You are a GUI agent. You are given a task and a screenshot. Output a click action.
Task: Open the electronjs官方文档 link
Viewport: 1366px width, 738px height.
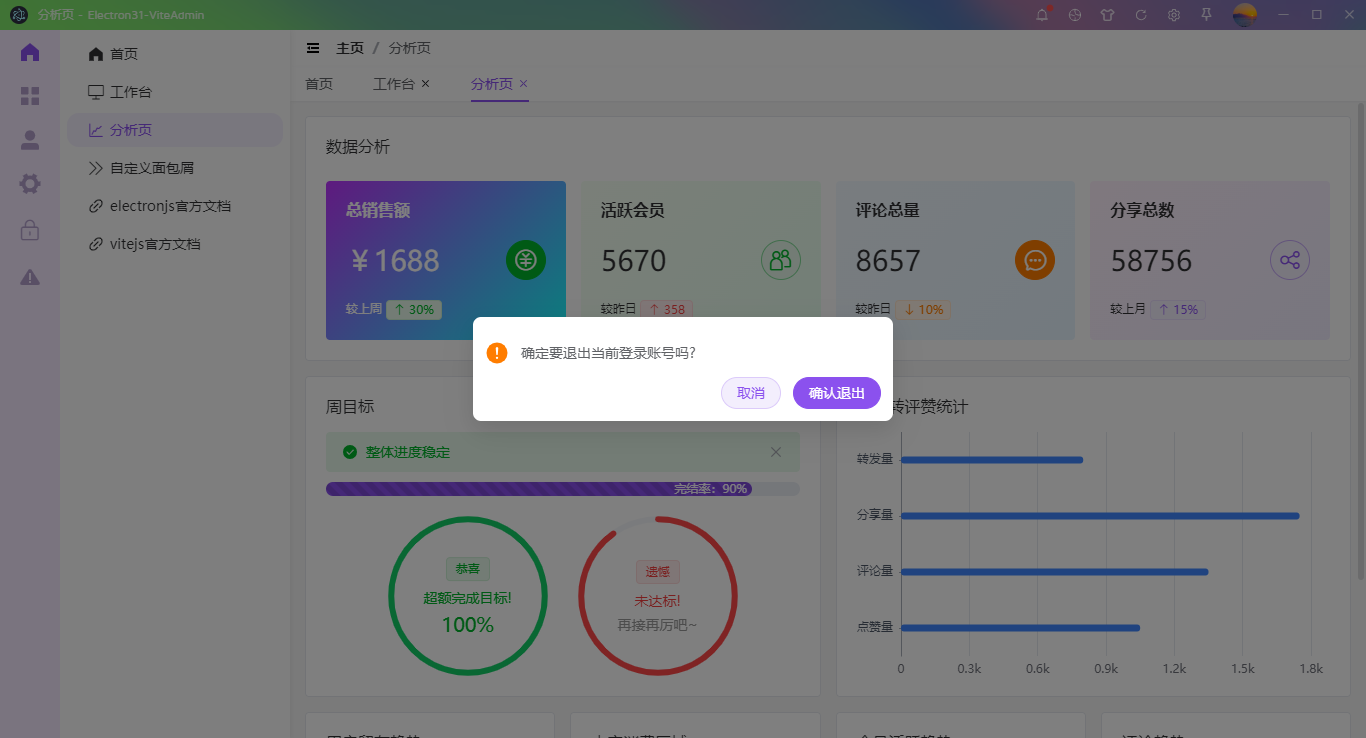click(x=175, y=206)
